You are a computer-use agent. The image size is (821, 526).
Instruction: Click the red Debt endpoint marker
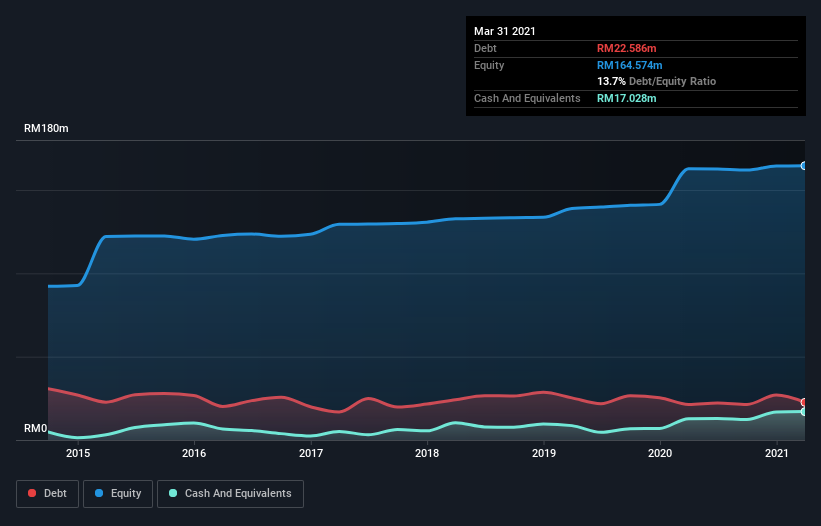pos(803,402)
